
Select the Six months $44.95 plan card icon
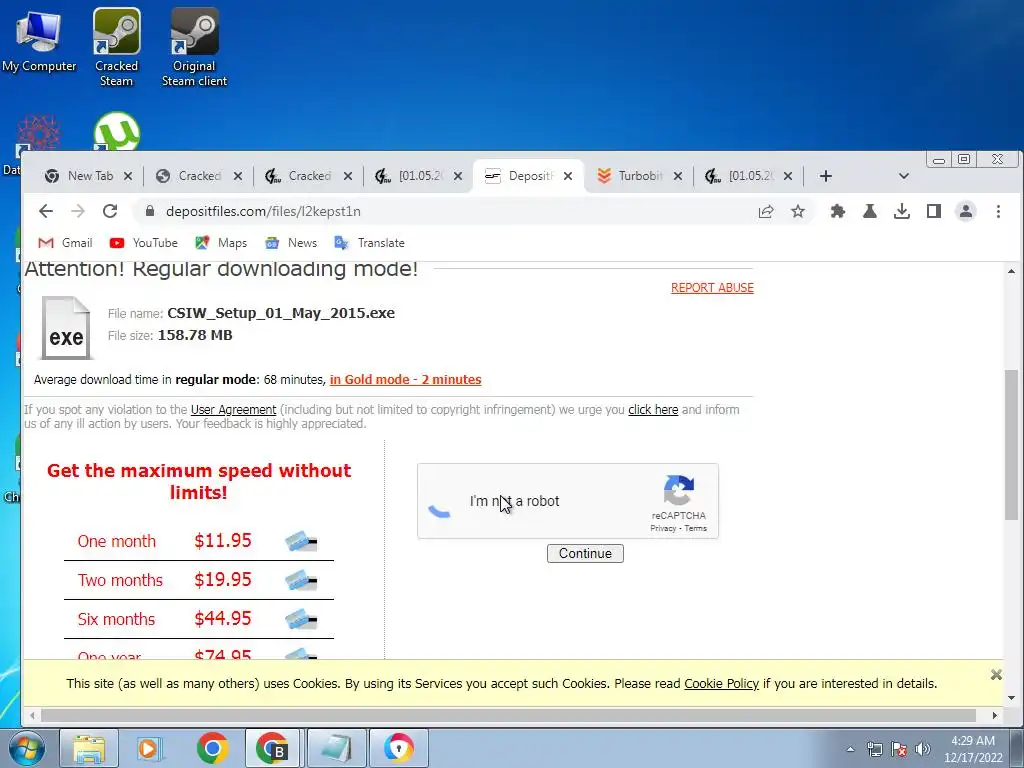click(301, 618)
